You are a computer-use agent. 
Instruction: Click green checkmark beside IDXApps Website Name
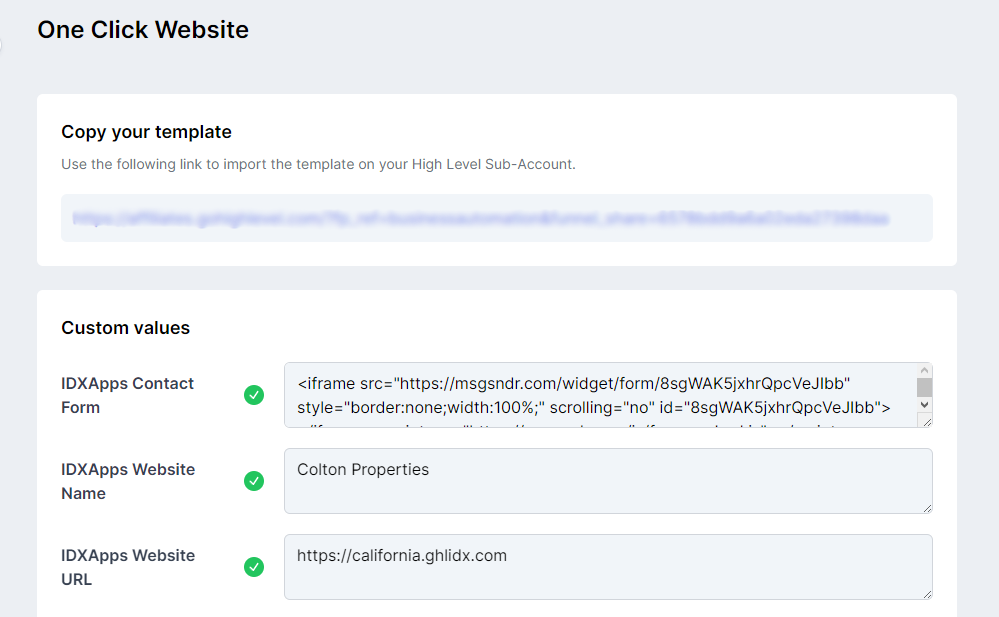pos(254,481)
